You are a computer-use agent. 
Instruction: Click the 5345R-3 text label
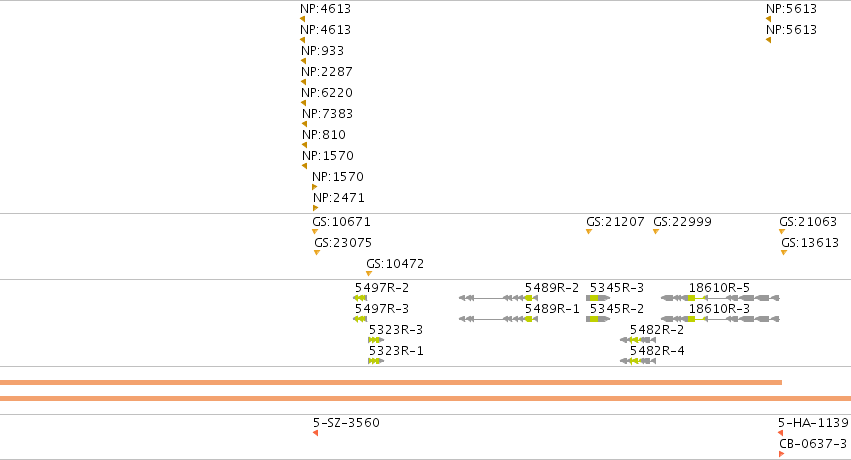[617, 288]
